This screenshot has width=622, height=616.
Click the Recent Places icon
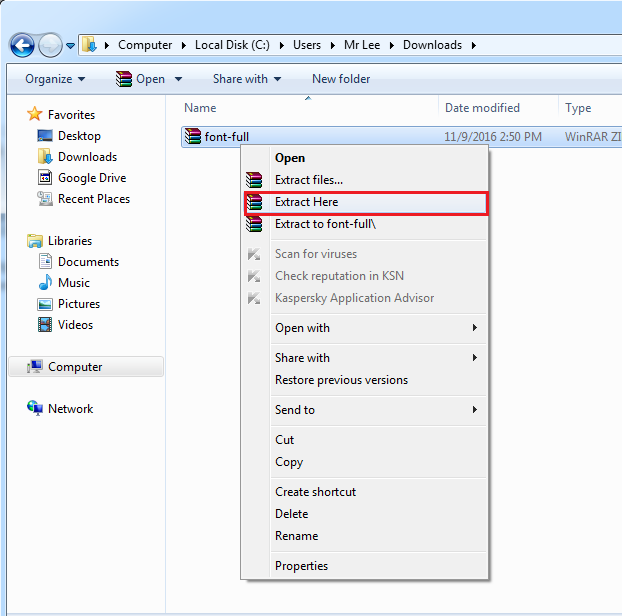tap(45, 199)
